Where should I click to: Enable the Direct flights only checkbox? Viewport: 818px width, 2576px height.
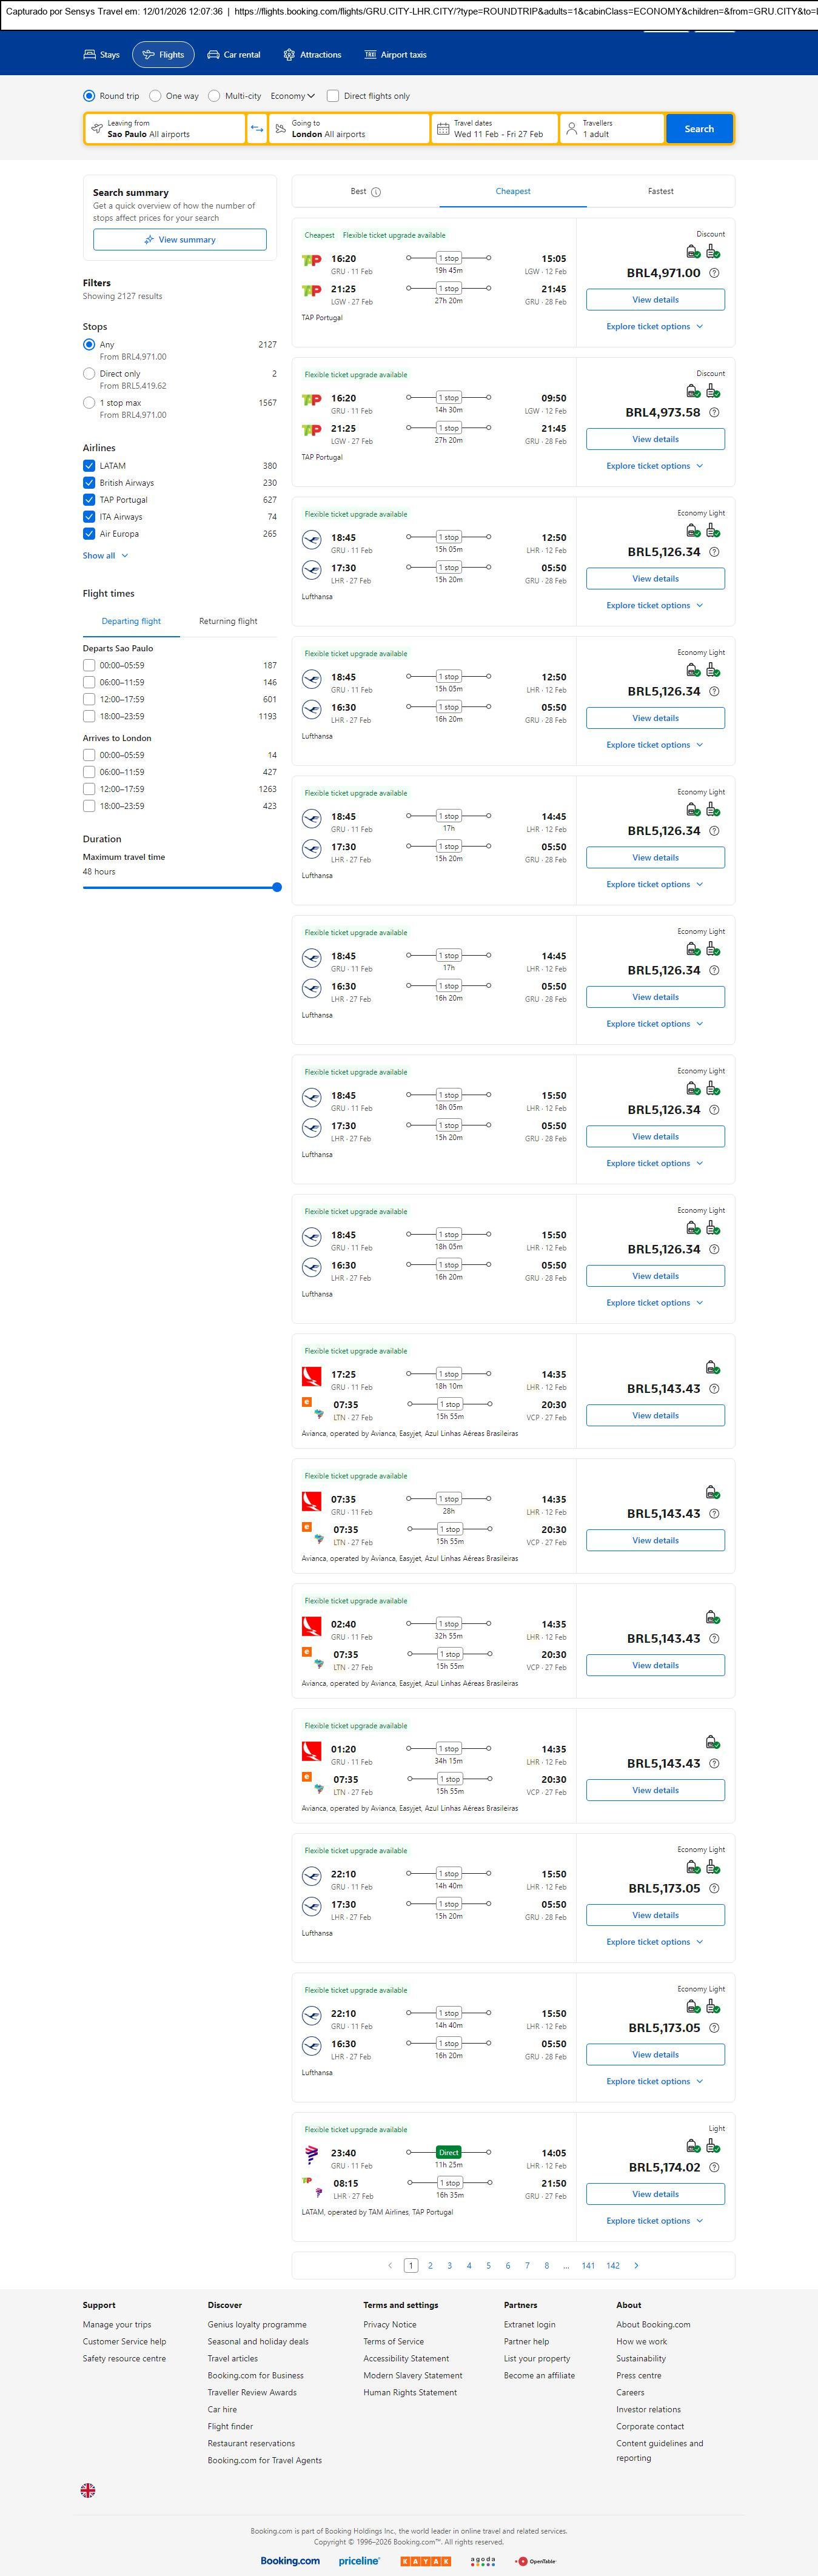pos(333,96)
